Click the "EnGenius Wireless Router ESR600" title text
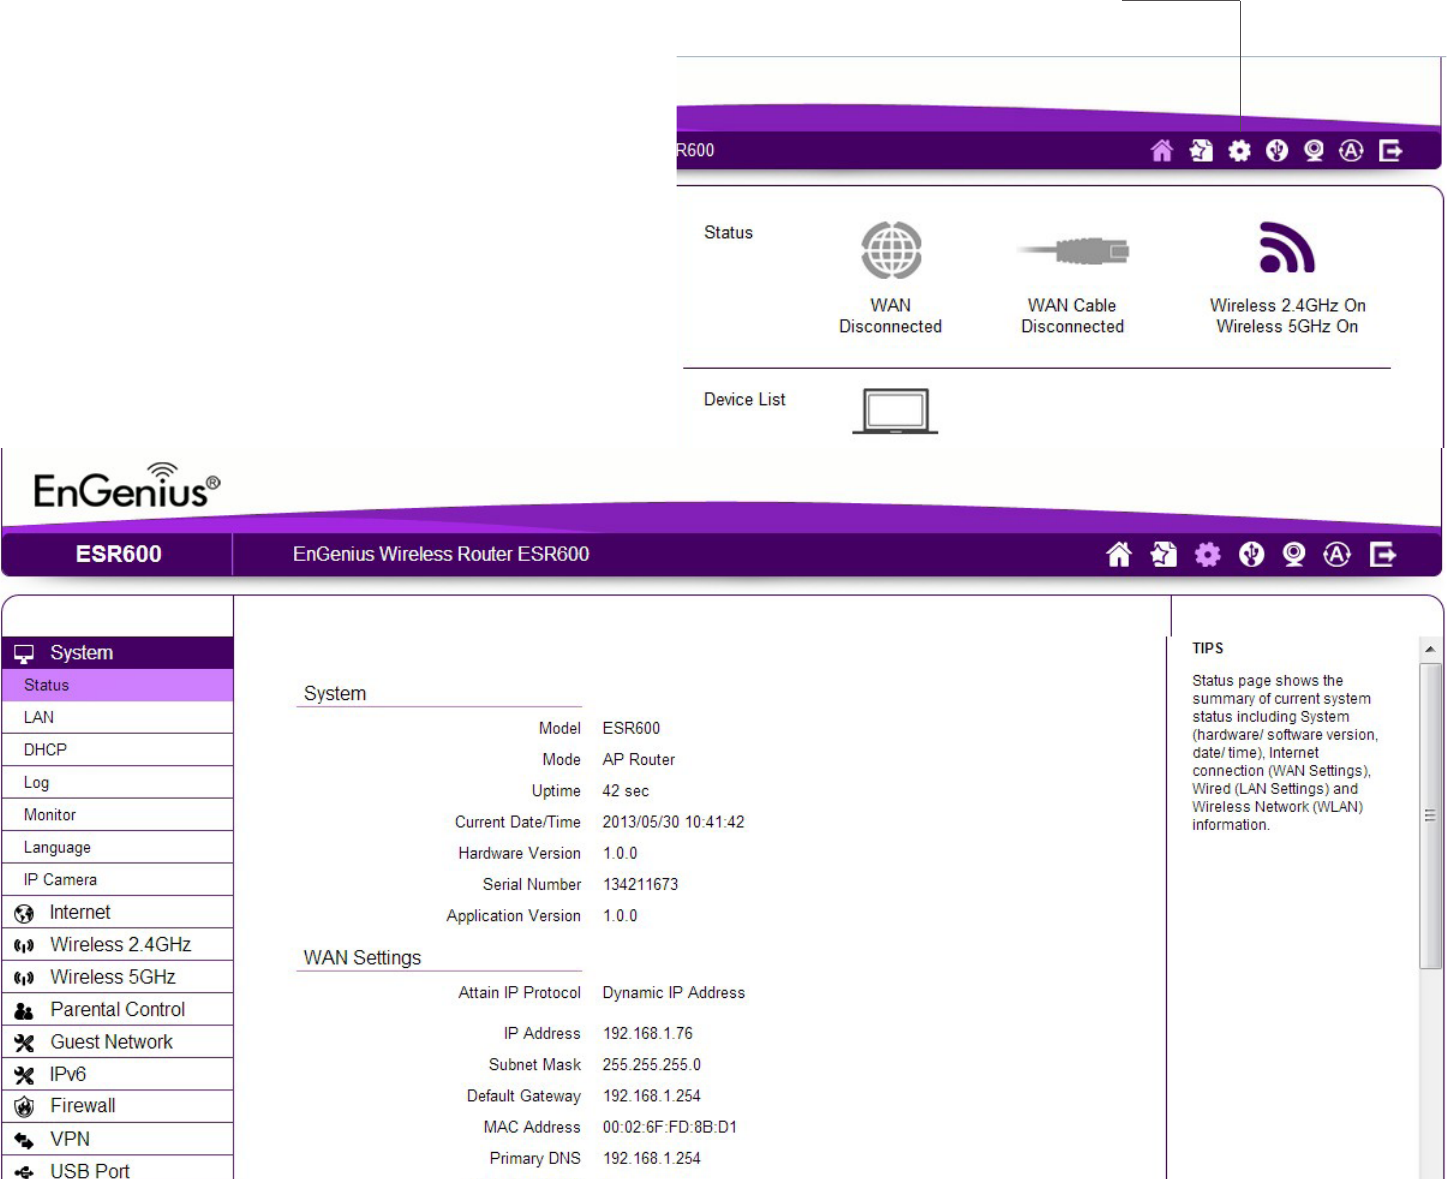The height and width of the screenshot is (1179, 1447). [441, 554]
